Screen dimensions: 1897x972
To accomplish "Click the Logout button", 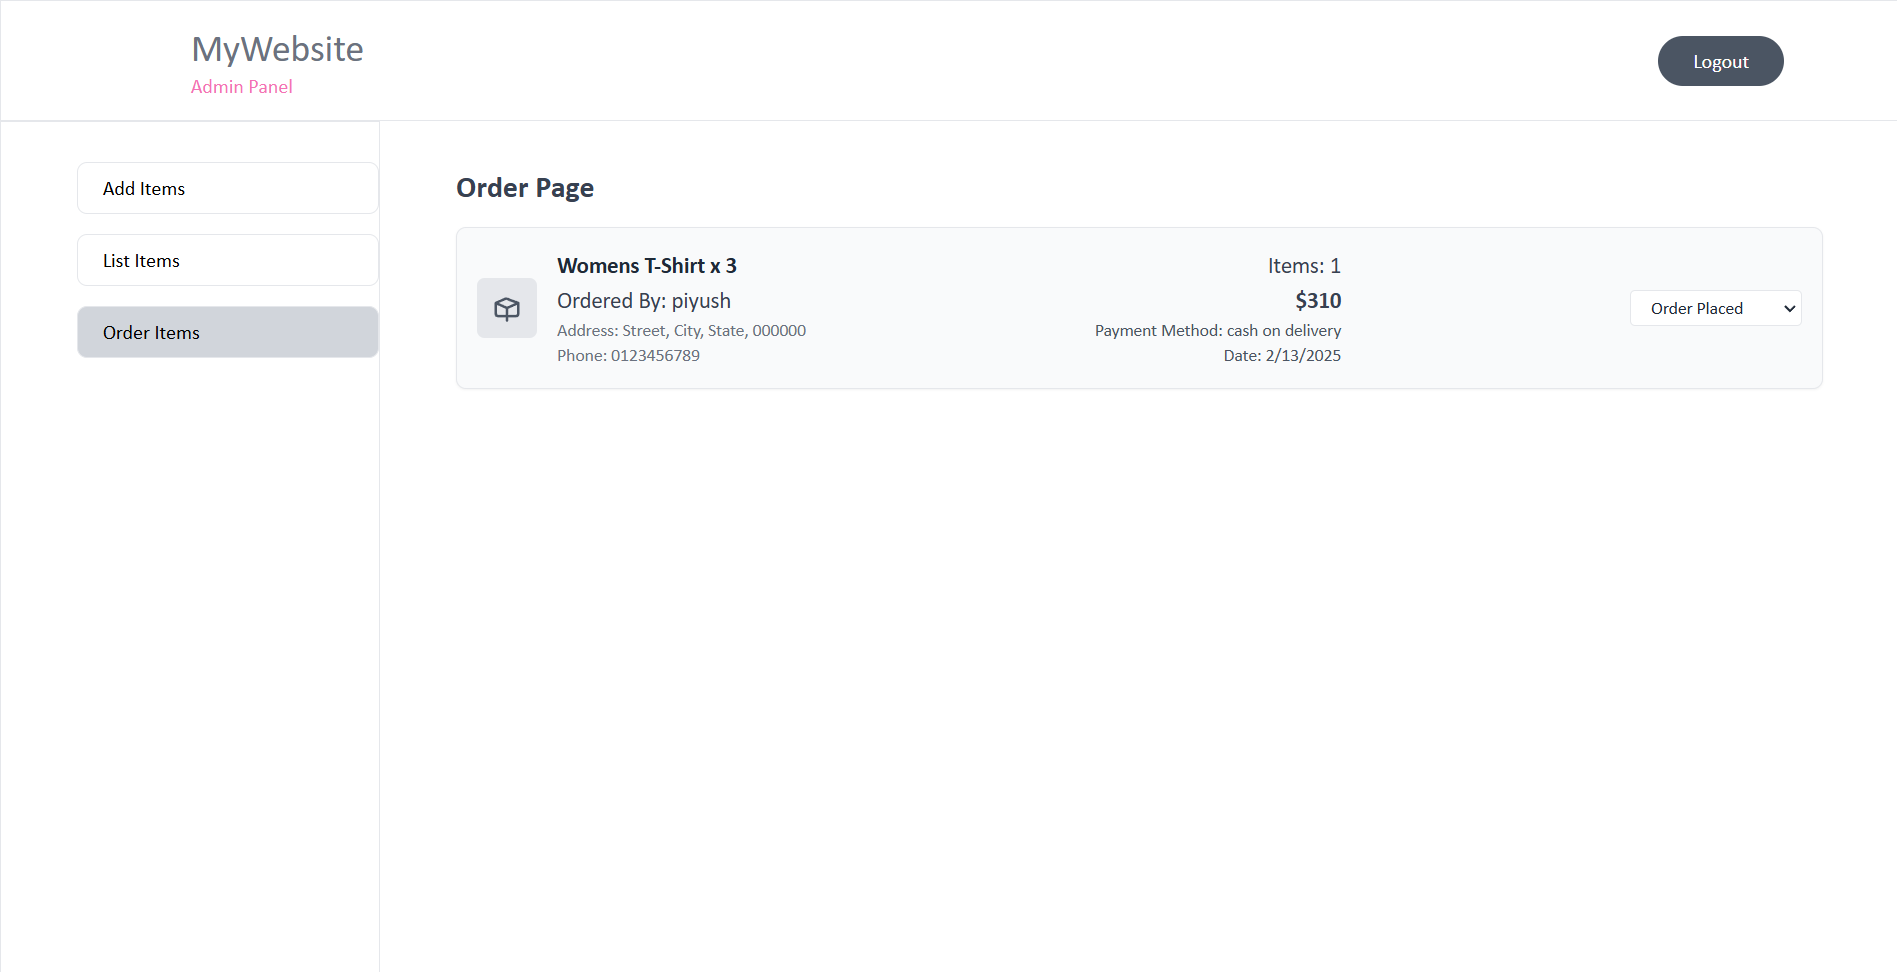I will pos(1720,61).
